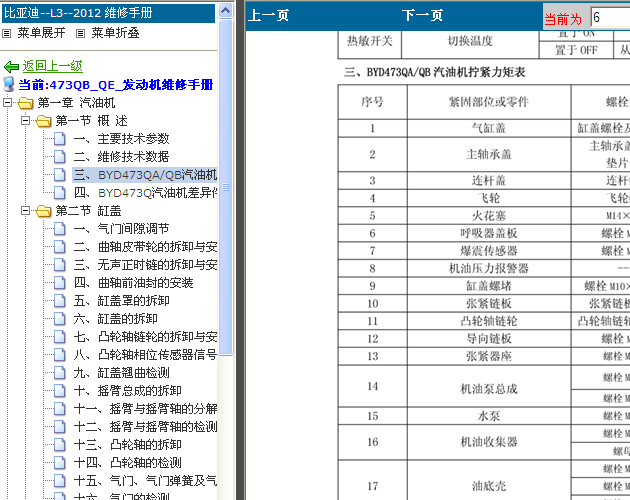
Task: Click table cell 水泵
Action: (489, 416)
